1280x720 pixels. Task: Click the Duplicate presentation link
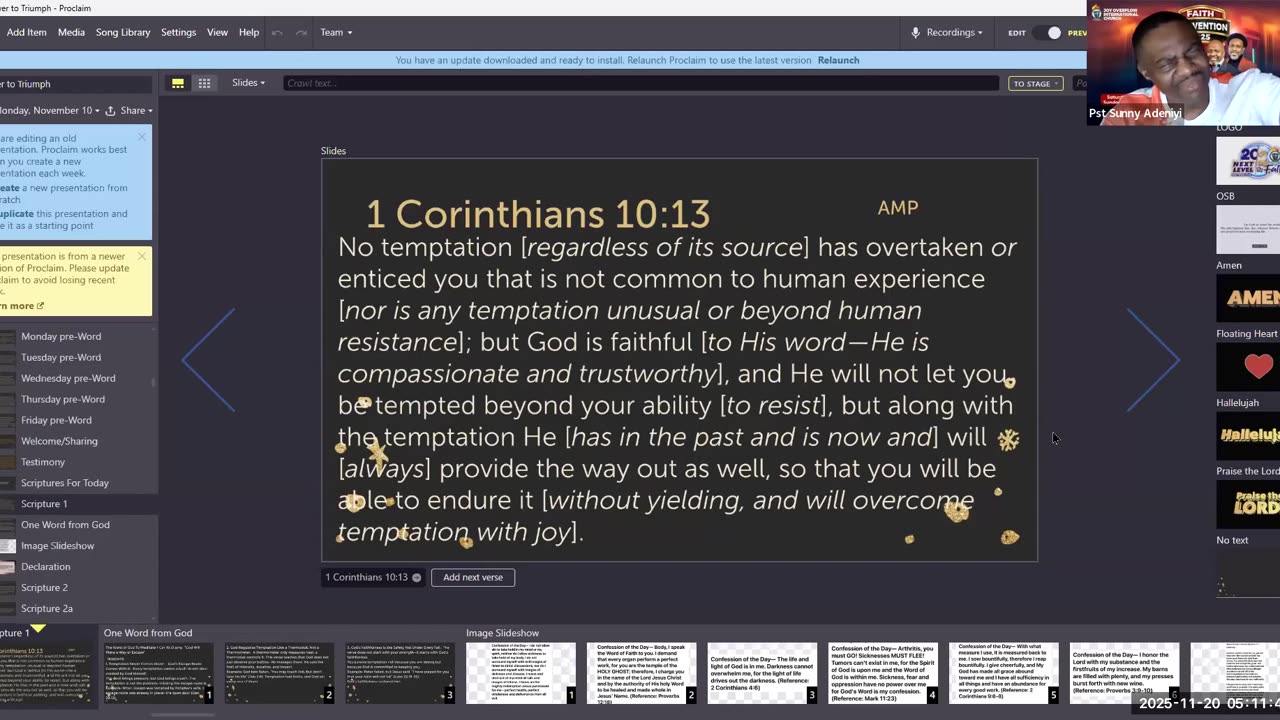pyautogui.click(x=15, y=213)
